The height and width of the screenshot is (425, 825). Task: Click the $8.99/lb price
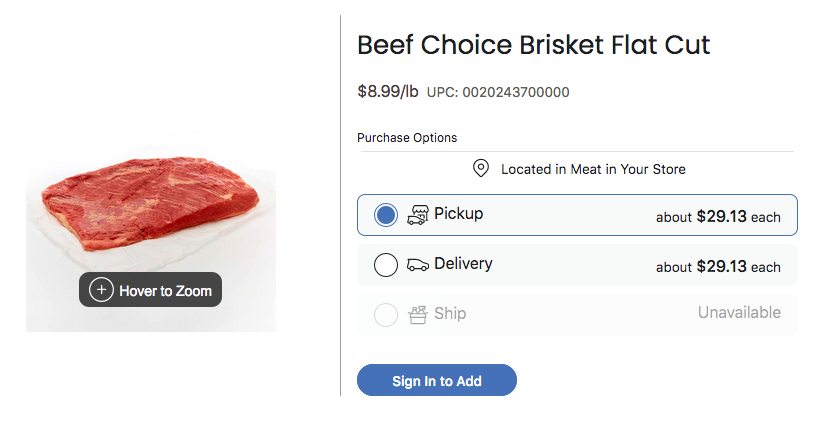click(388, 92)
